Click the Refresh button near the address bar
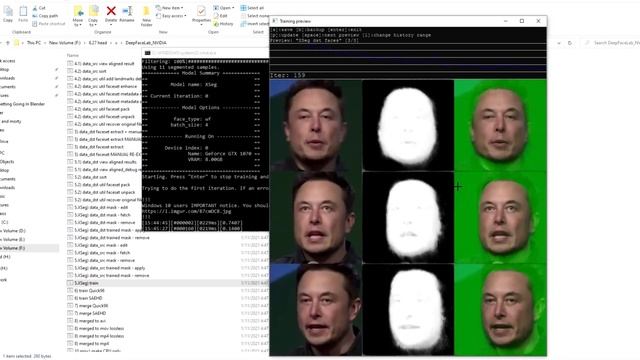The height and width of the screenshot is (360, 640). (x=570, y=42)
